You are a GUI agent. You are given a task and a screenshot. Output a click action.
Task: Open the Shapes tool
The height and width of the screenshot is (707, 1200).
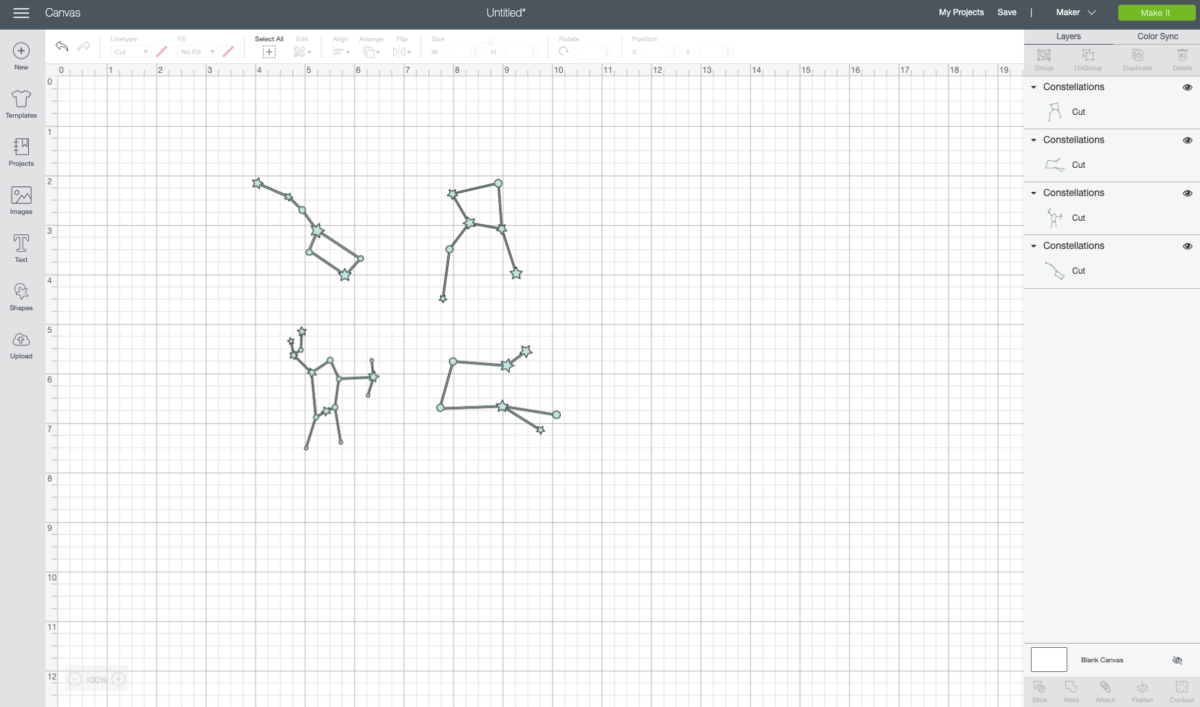[21, 296]
